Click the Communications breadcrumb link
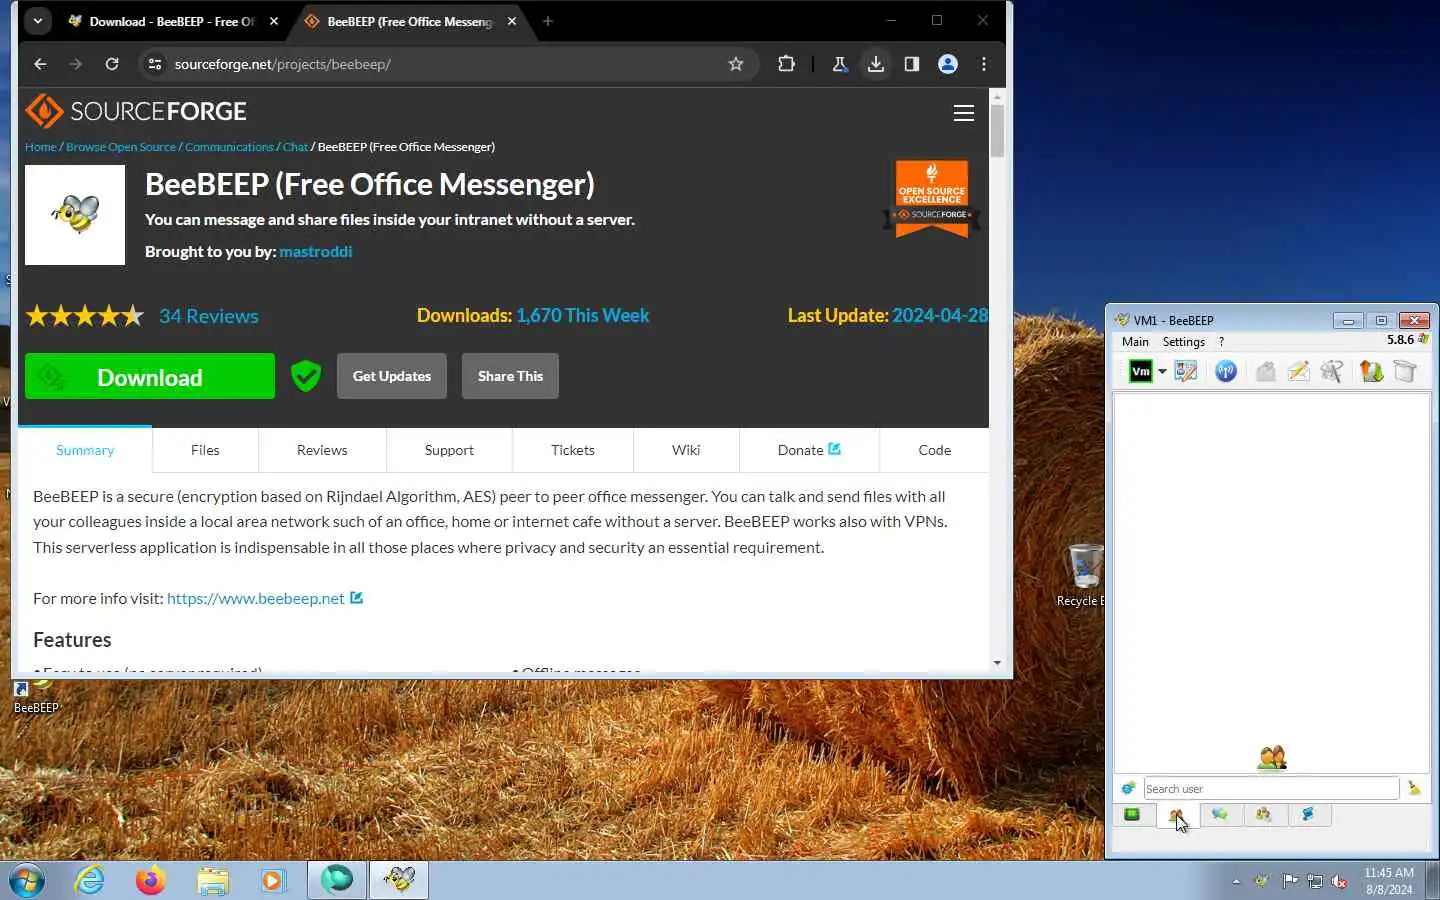 click(x=229, y=147)
